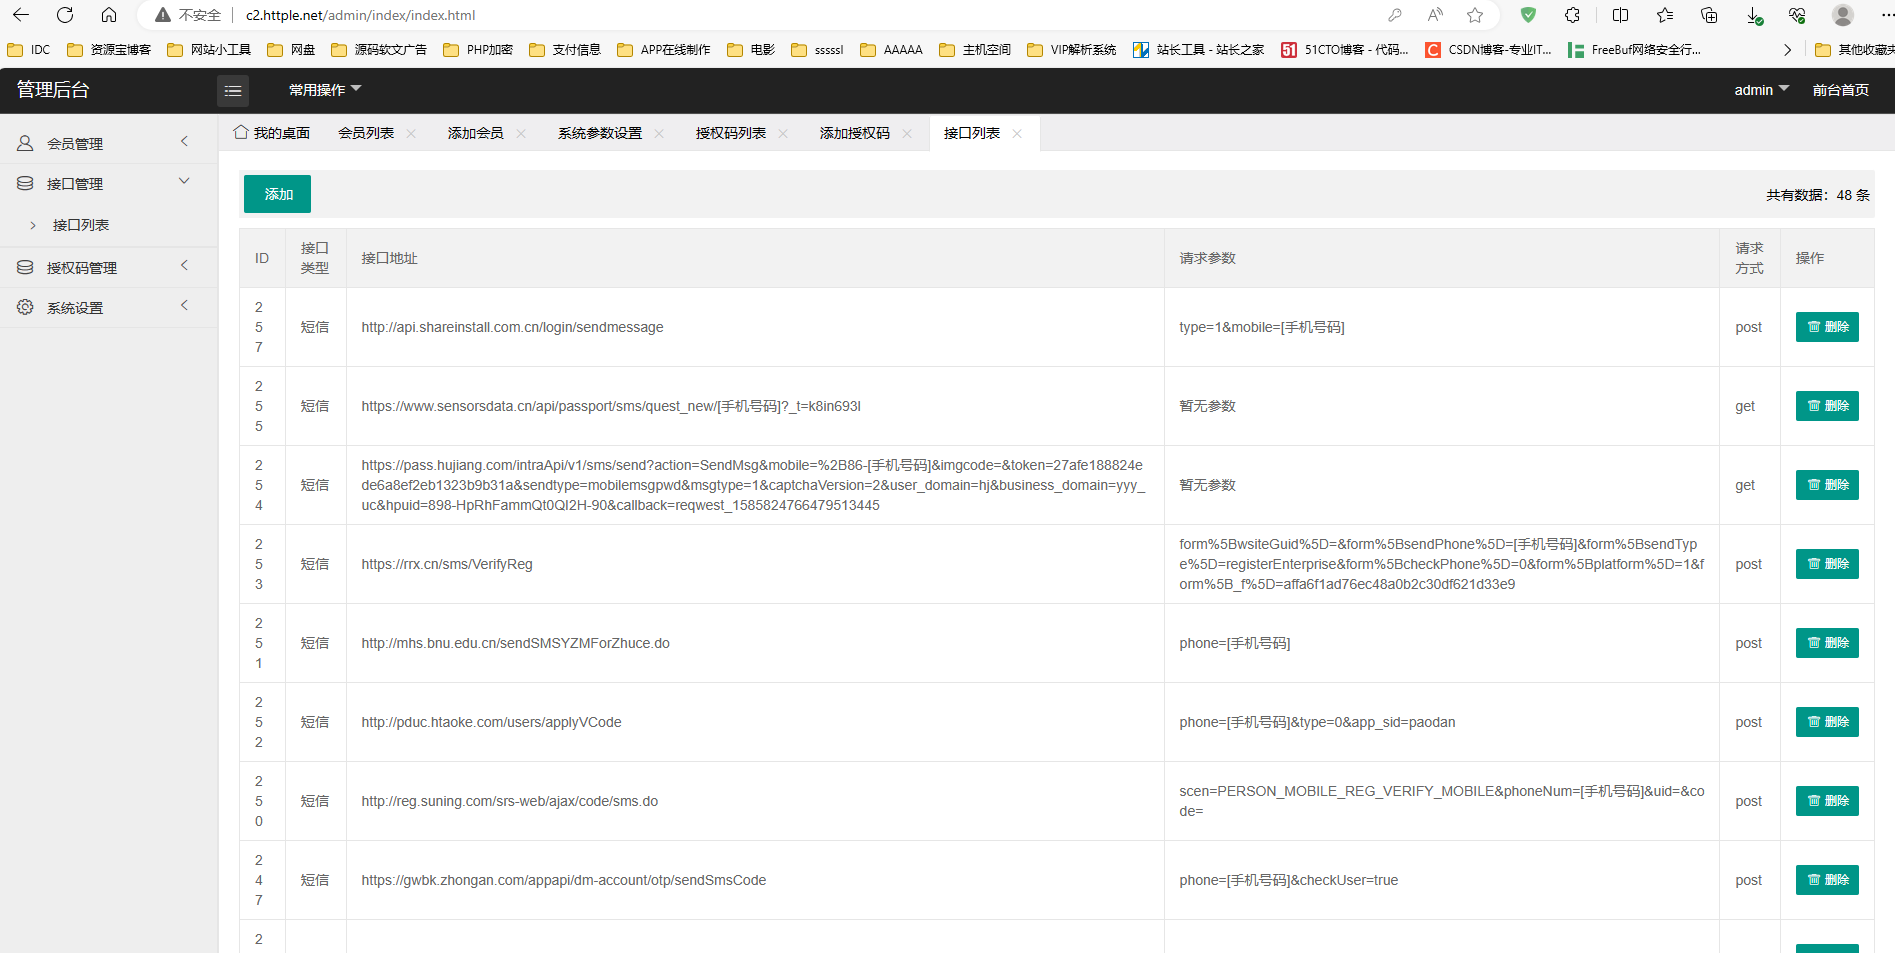This screenshot has width=1895, height=953.
Task: Show more bookmarks with the overflow chevron
Action: [1788, 50]
